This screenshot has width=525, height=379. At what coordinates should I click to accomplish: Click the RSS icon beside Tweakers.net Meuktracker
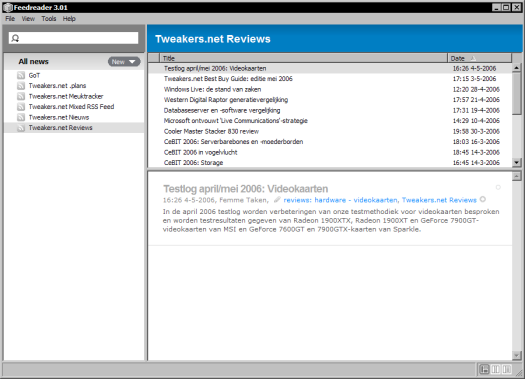[x=21, y=96]
